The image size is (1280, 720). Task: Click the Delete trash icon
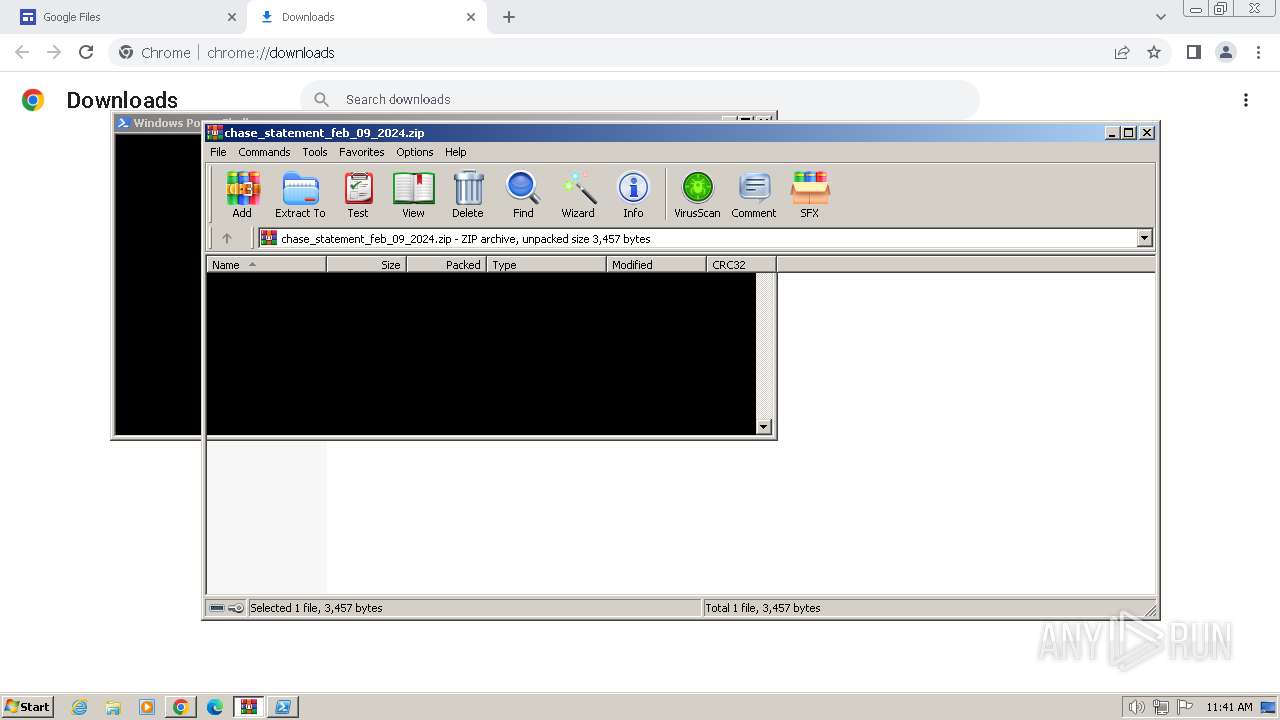[467, 194]
